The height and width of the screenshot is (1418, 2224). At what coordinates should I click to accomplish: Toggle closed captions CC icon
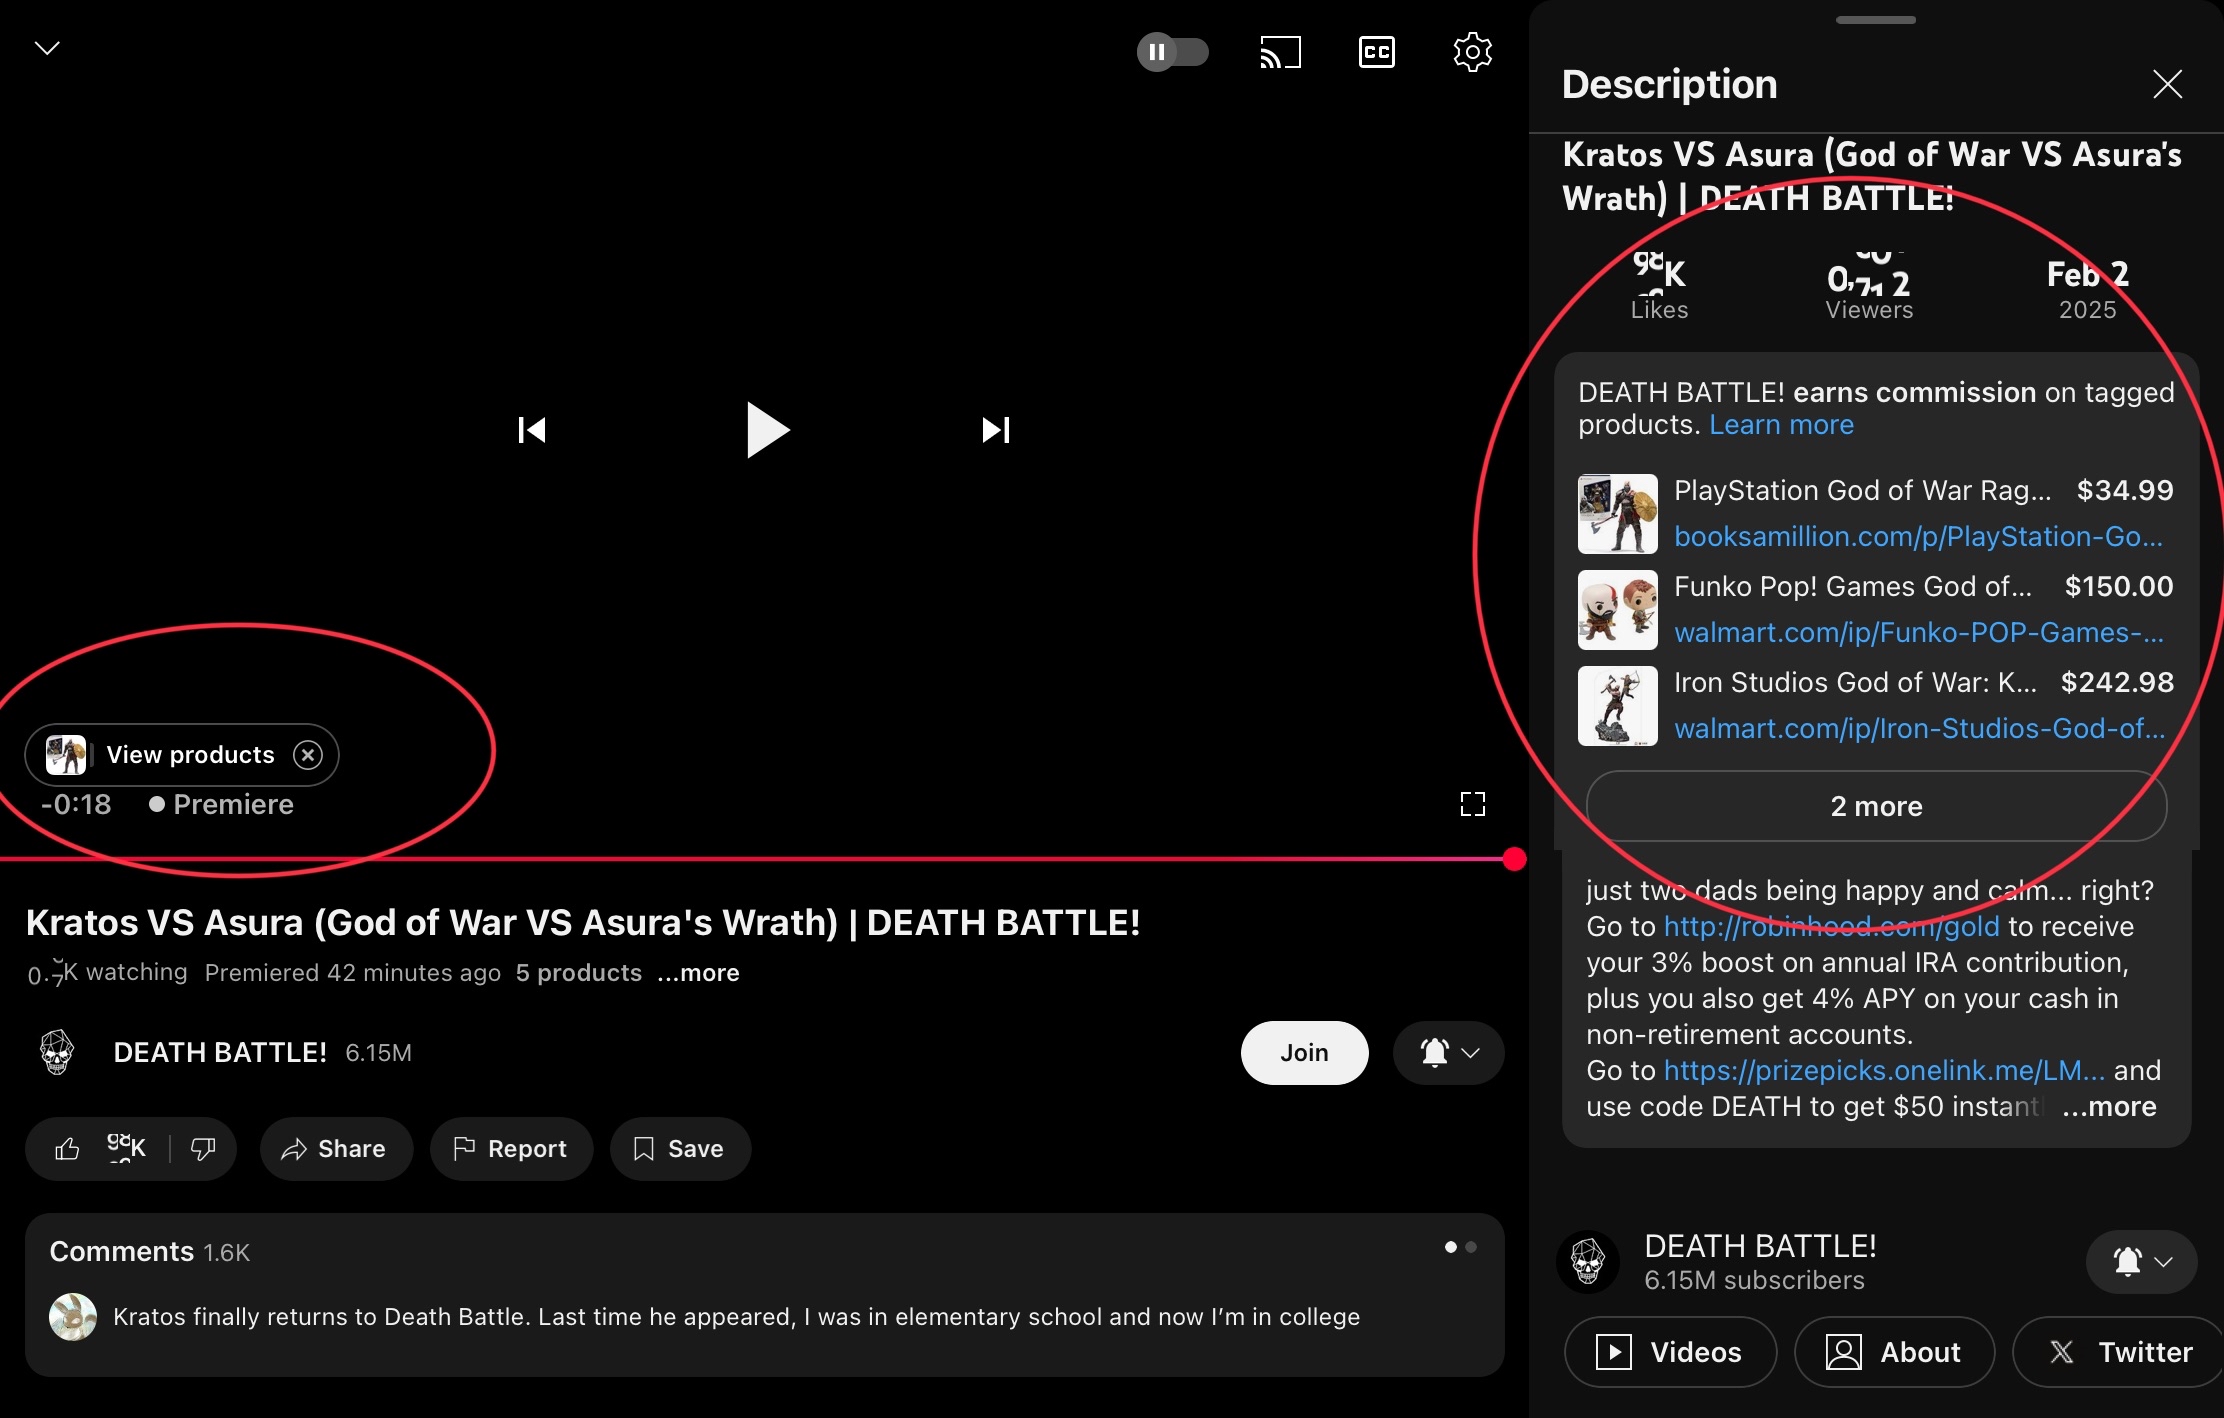(1376, 52)
